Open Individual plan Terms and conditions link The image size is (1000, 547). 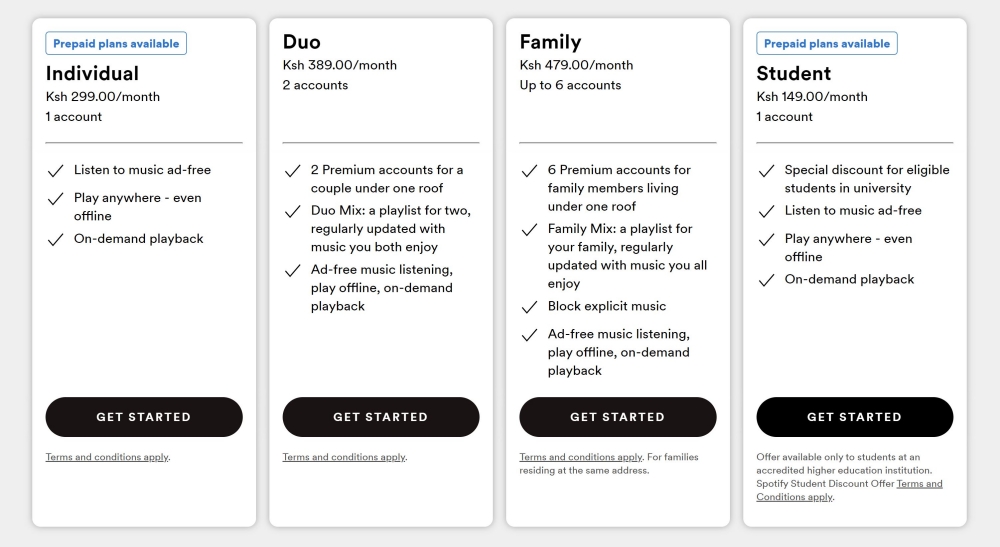107,457
